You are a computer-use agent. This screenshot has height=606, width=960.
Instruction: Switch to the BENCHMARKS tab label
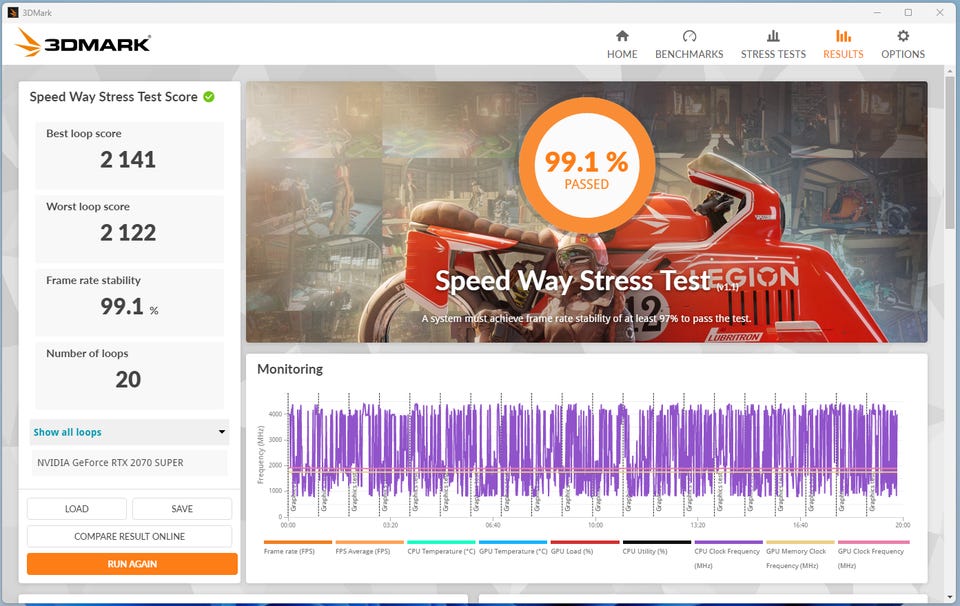tap(689, 54)
